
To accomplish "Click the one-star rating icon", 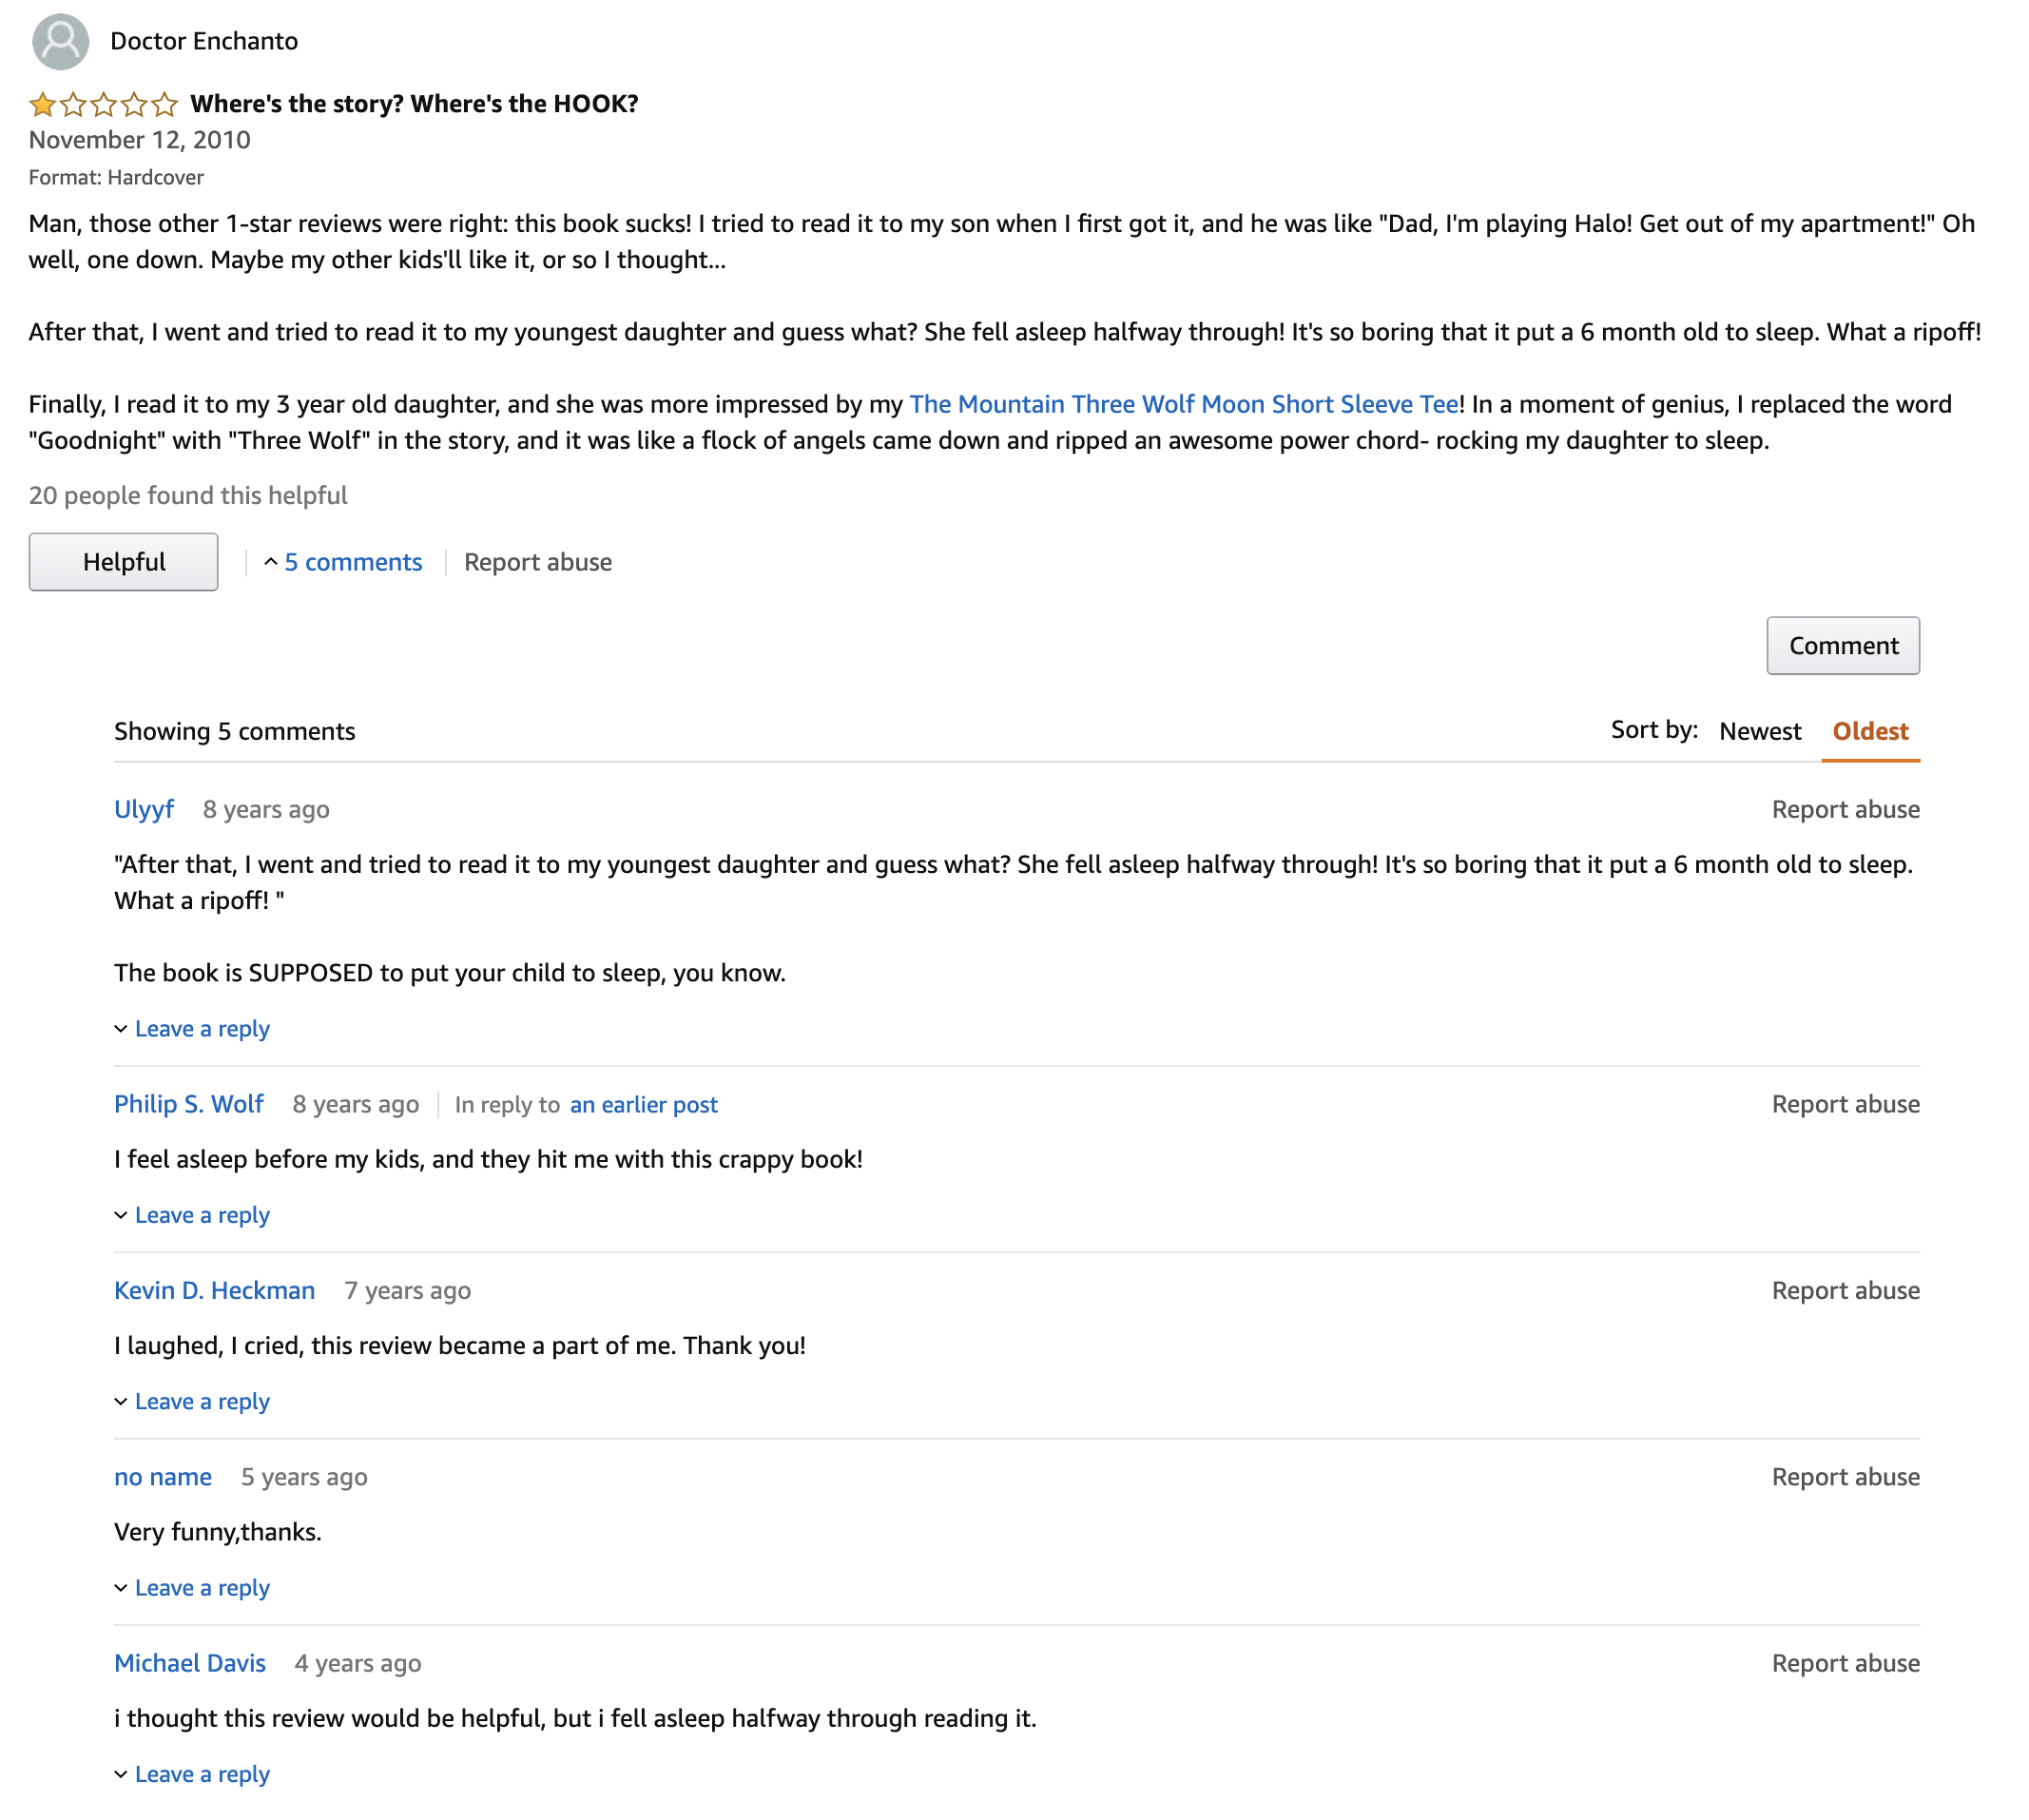I will 103,104.
